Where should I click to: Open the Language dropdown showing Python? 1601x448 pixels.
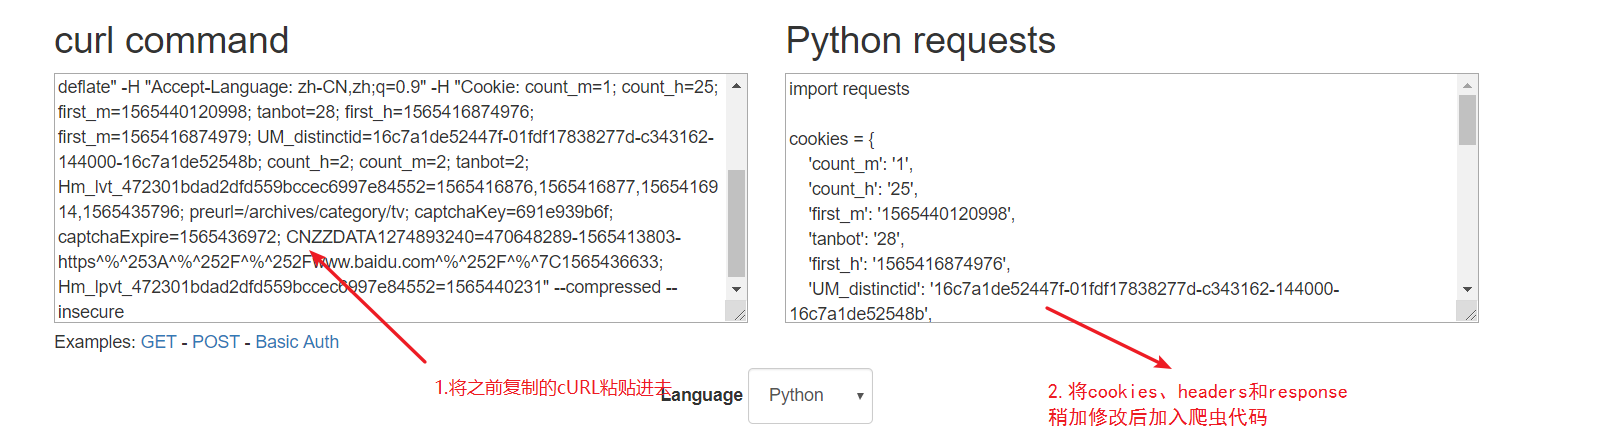coord(810,396)
